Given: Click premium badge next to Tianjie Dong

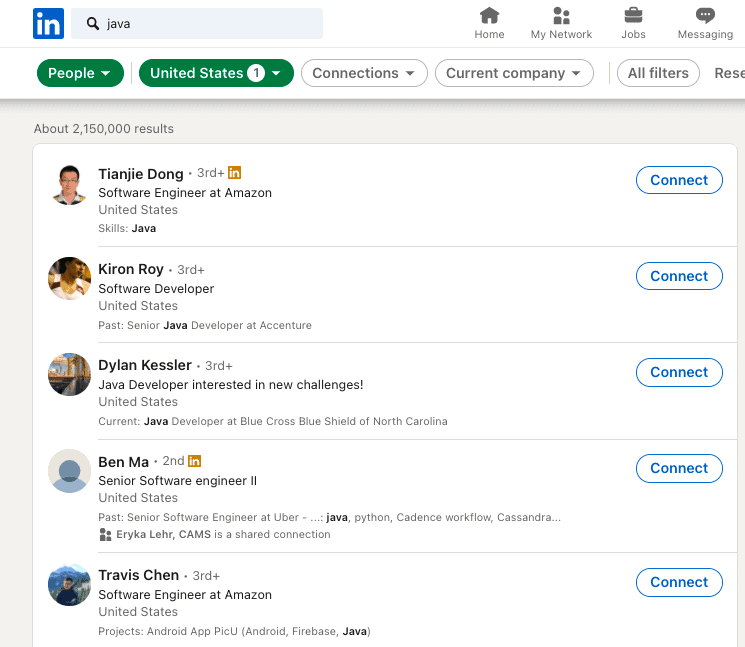Looking at the screenshot, I should tap(235, 173).
